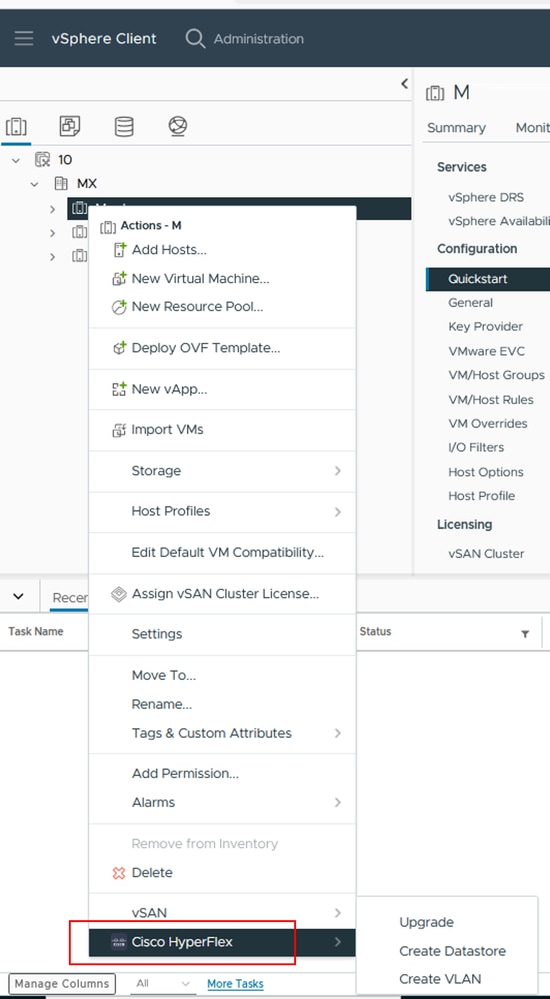
Task: Select Create Datastore in HyperFlex submenu
Action: [452, 951]
